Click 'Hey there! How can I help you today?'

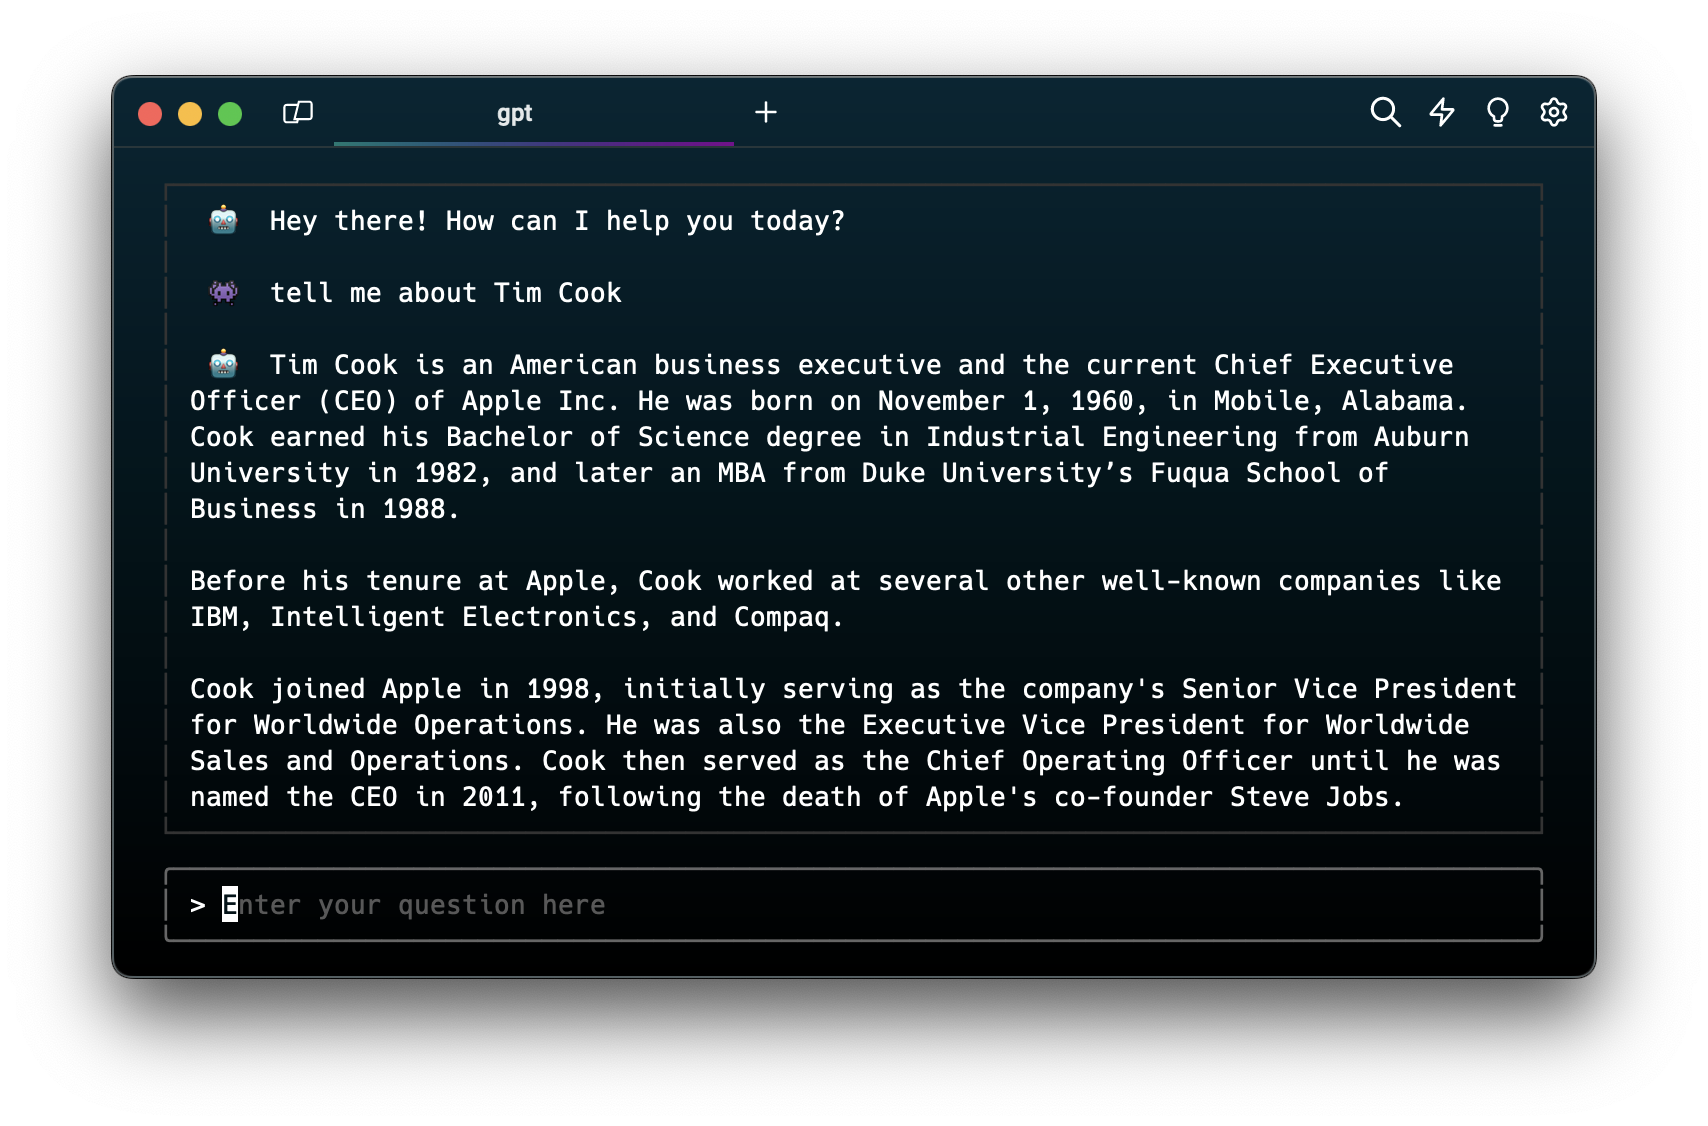557,221
